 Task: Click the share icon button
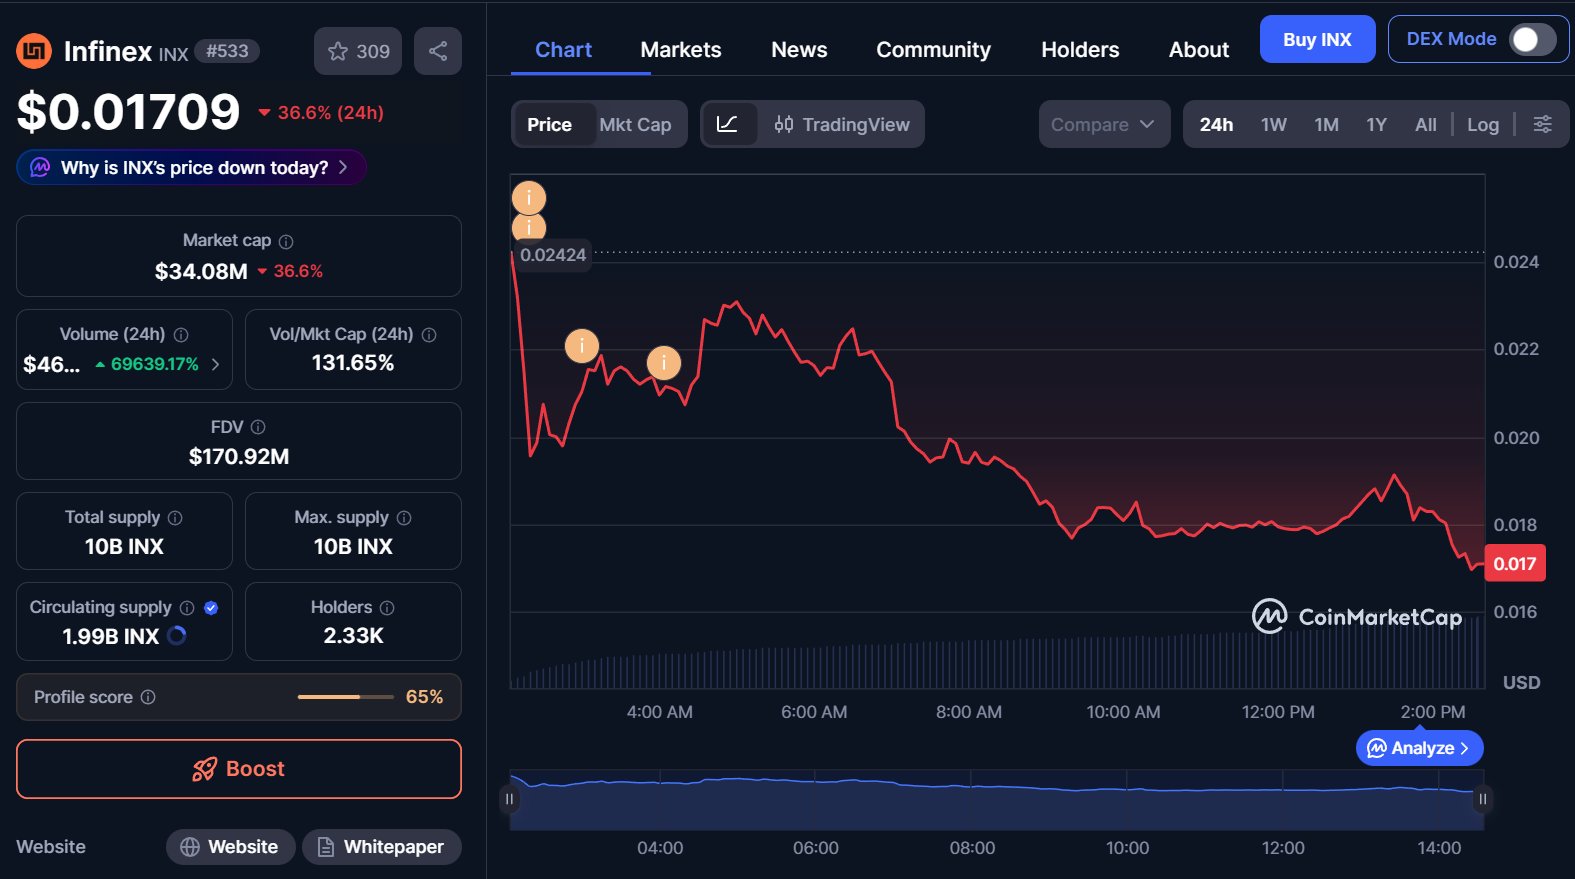438,51
